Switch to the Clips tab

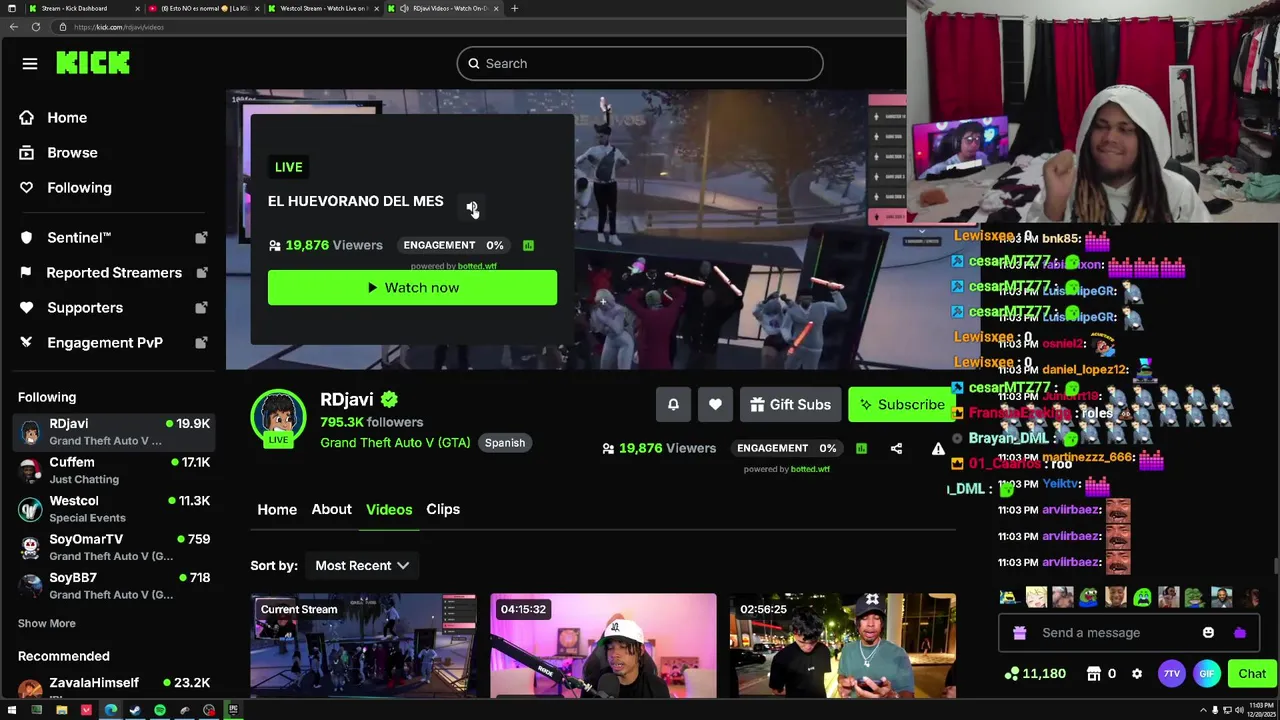pyautogui.click(x=443, y=510)
